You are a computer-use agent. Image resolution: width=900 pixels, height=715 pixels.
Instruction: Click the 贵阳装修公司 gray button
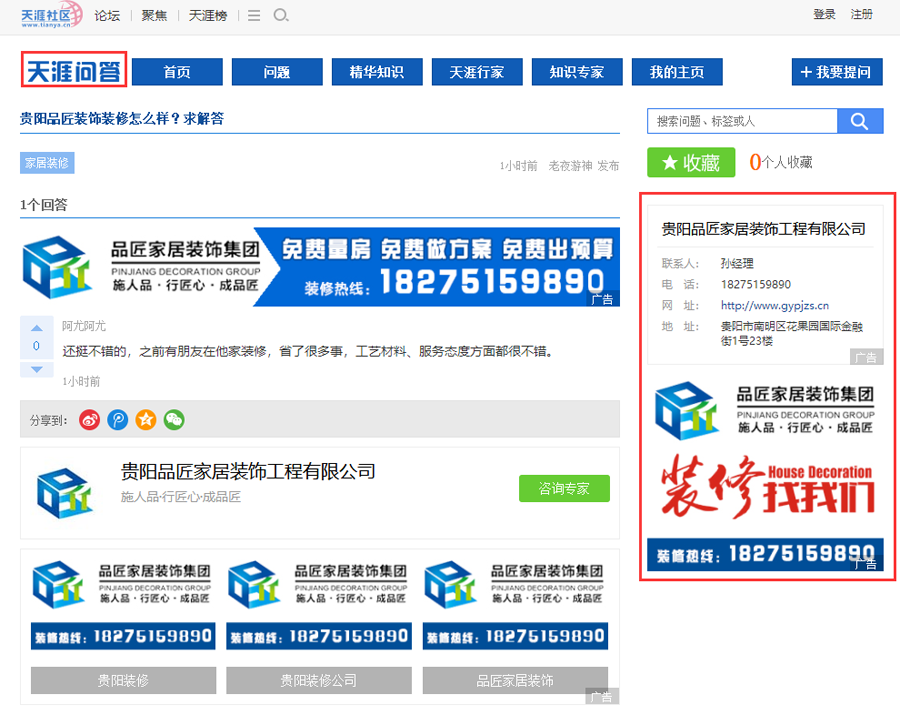(319, 681)
